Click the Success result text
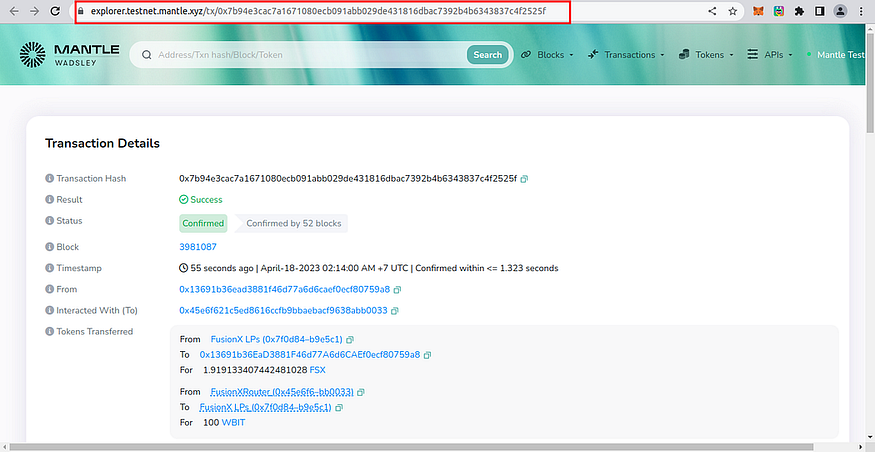875x452 pixels. [206, 200]
